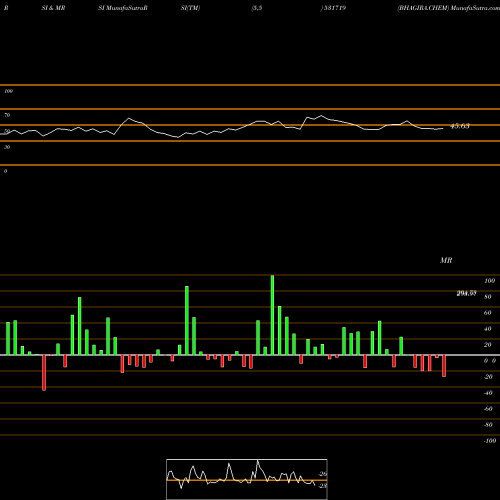Select the BHAGIRA.CHEM MunafaSutra.com header text
500x500 pixels.
pyautogui.click(x=448, y=8)
